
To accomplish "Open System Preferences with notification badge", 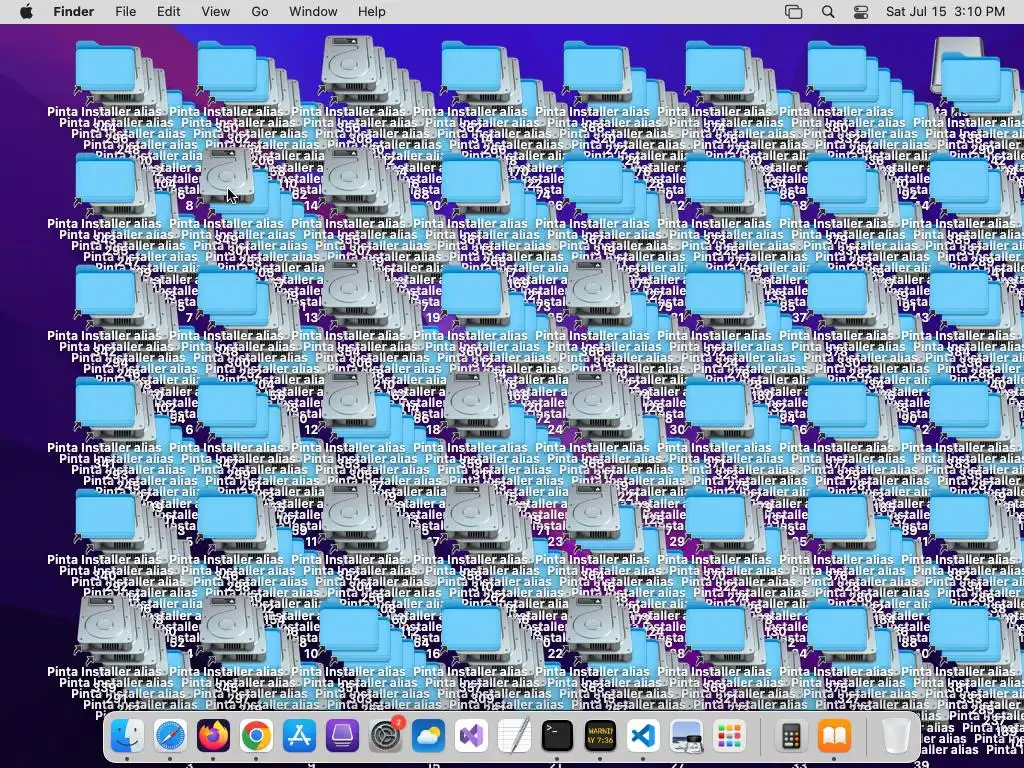I will click(x=385, y=736).
